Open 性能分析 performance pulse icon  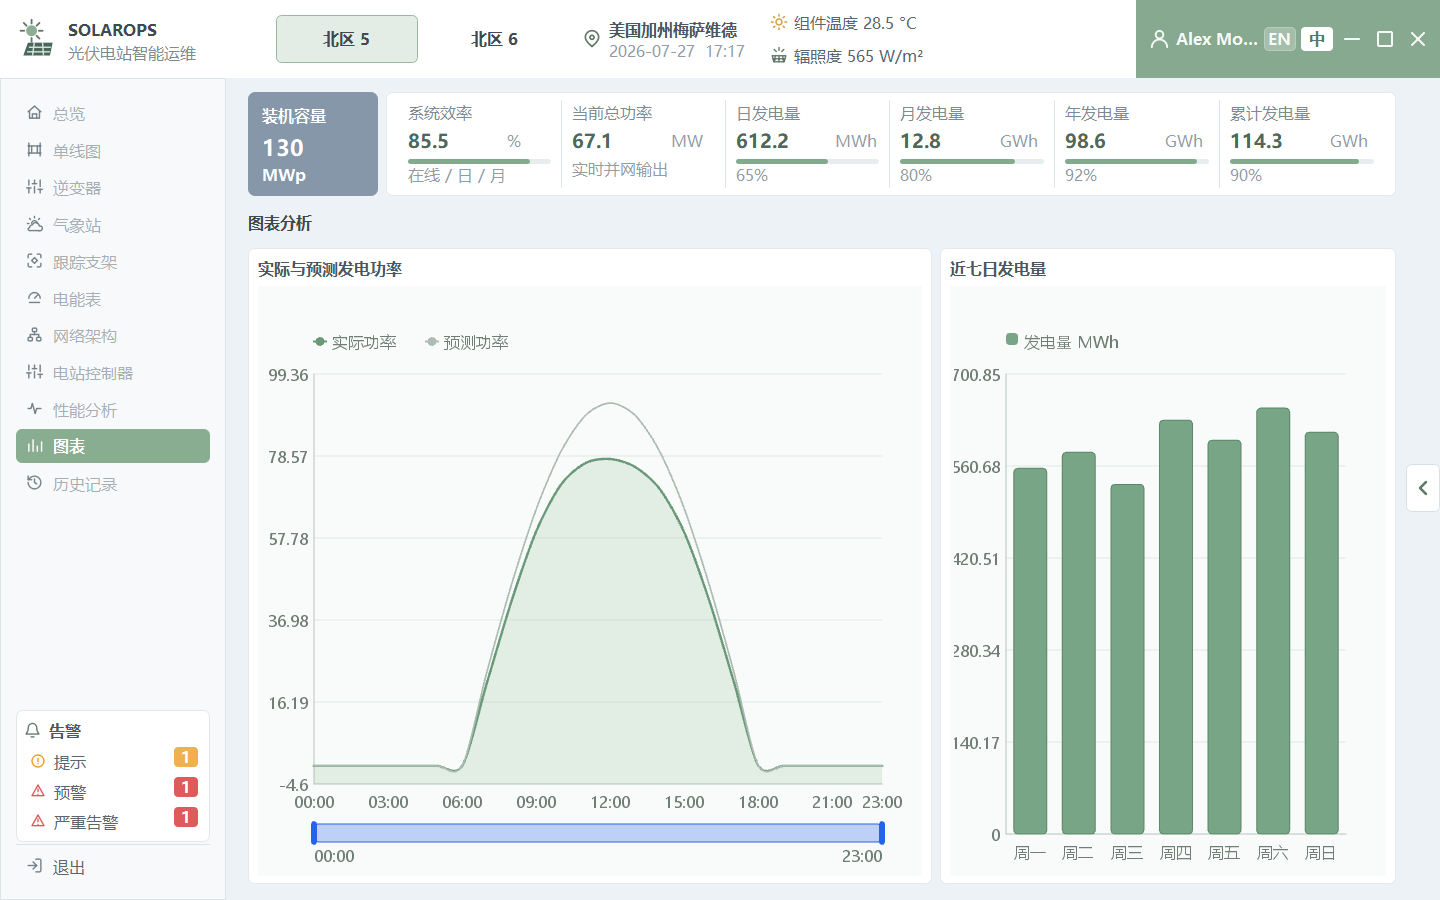tap(34, 409)
